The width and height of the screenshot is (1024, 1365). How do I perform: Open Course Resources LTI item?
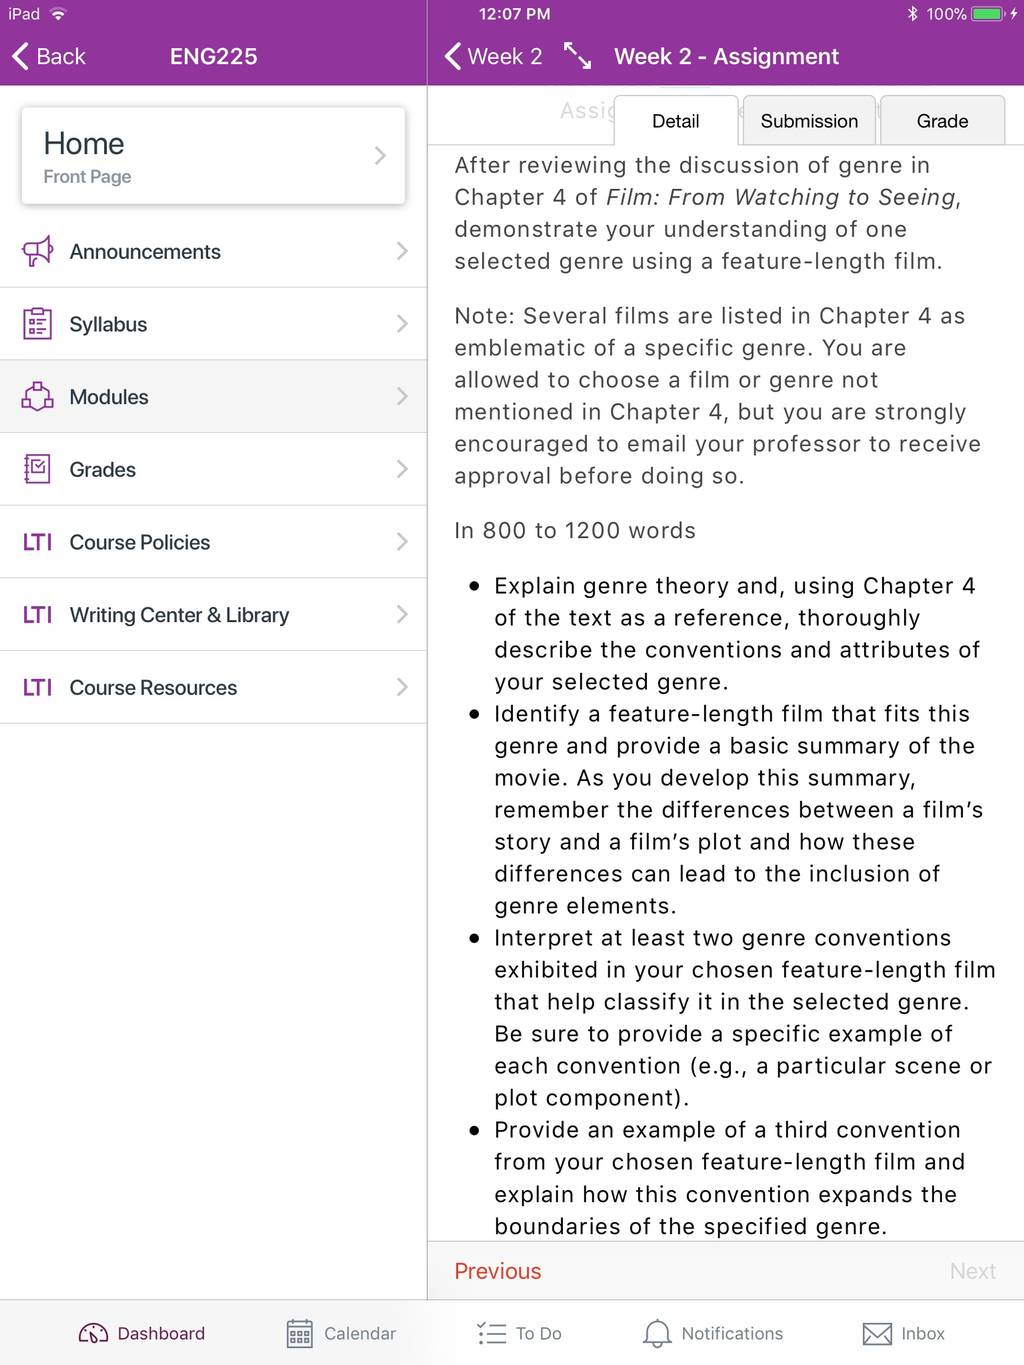coord(213,687)
